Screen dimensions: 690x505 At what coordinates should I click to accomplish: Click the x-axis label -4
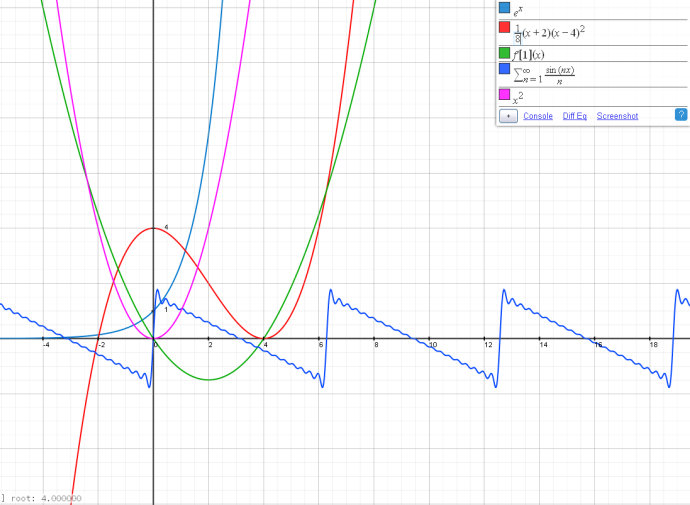click(46, 345)
